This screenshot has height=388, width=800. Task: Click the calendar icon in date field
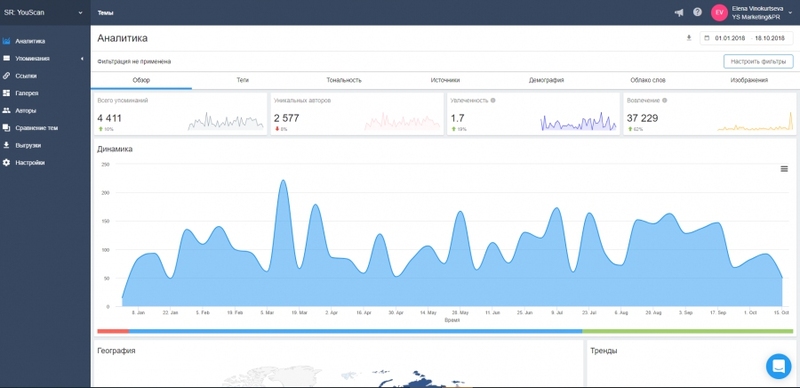tap(708, 38)
